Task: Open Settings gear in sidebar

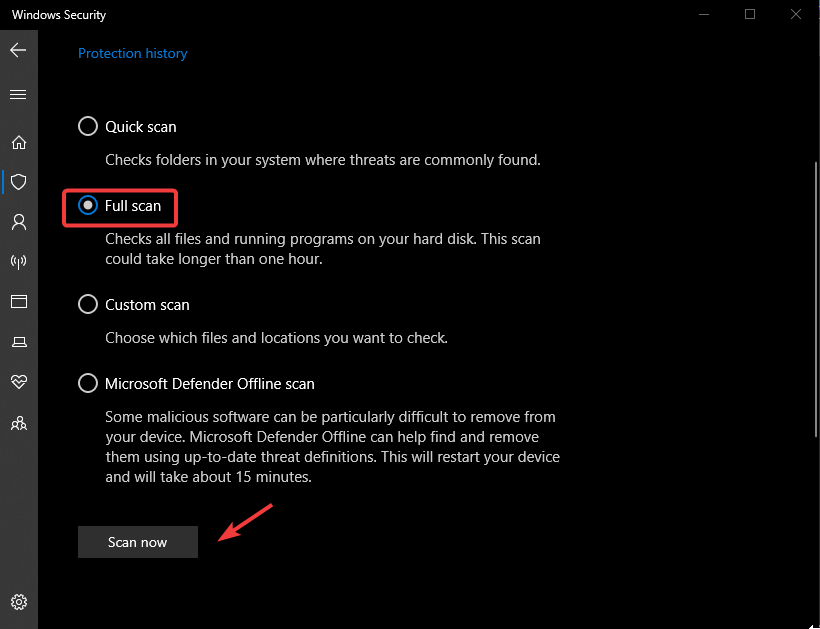Action: (x=18, y=602)
